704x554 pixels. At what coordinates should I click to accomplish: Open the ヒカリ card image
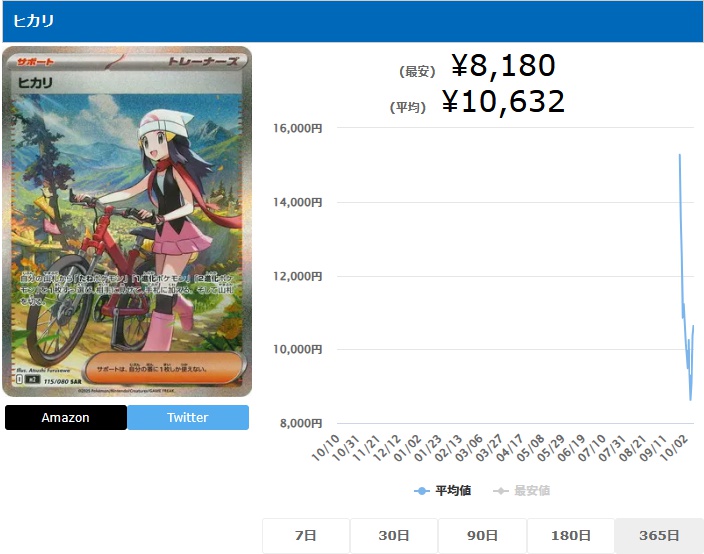click(x=127, y=221)
